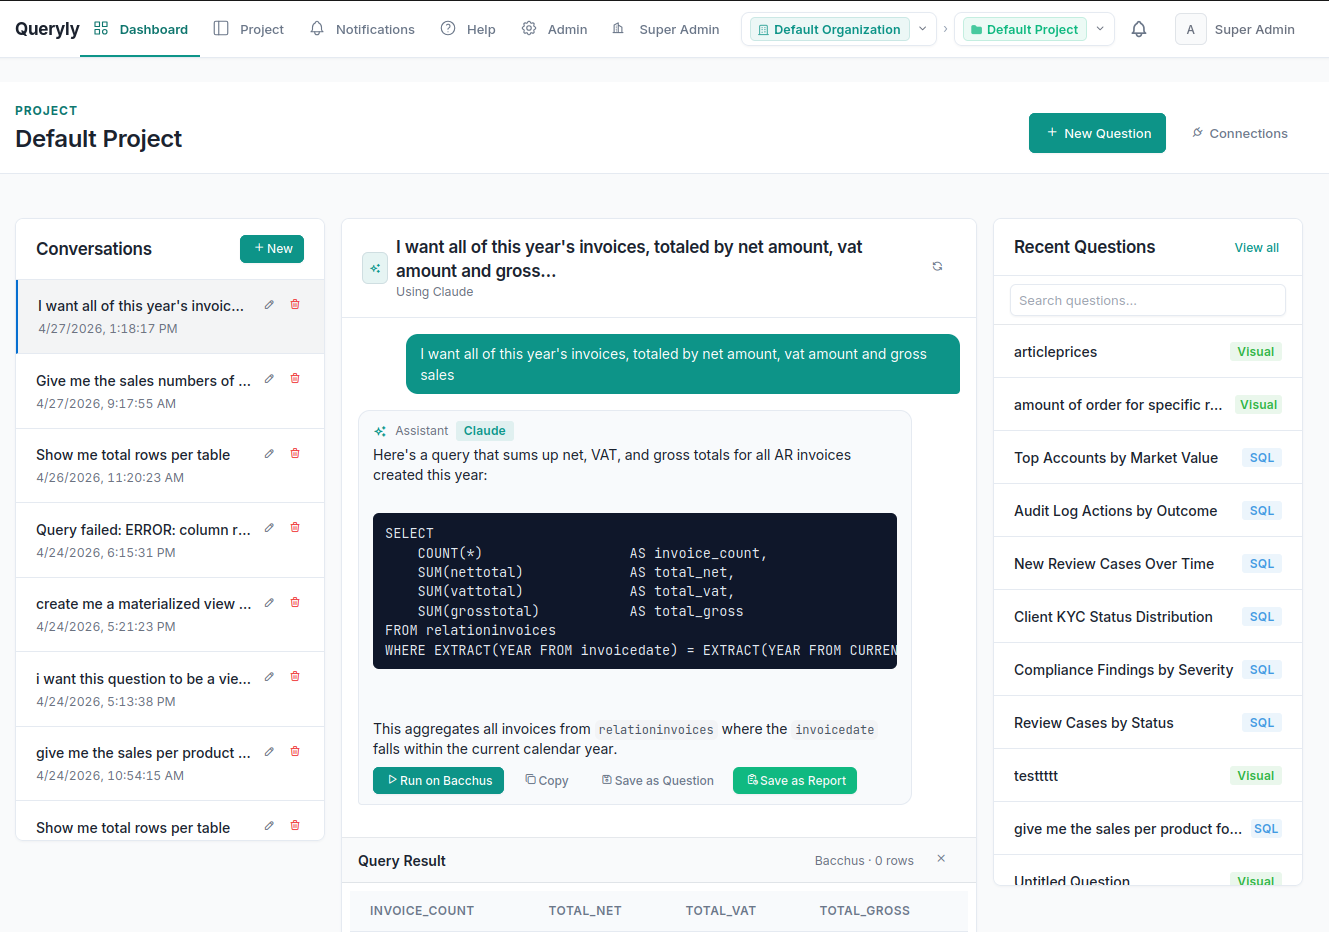Switch to the Admin tab

coord(555,30)
